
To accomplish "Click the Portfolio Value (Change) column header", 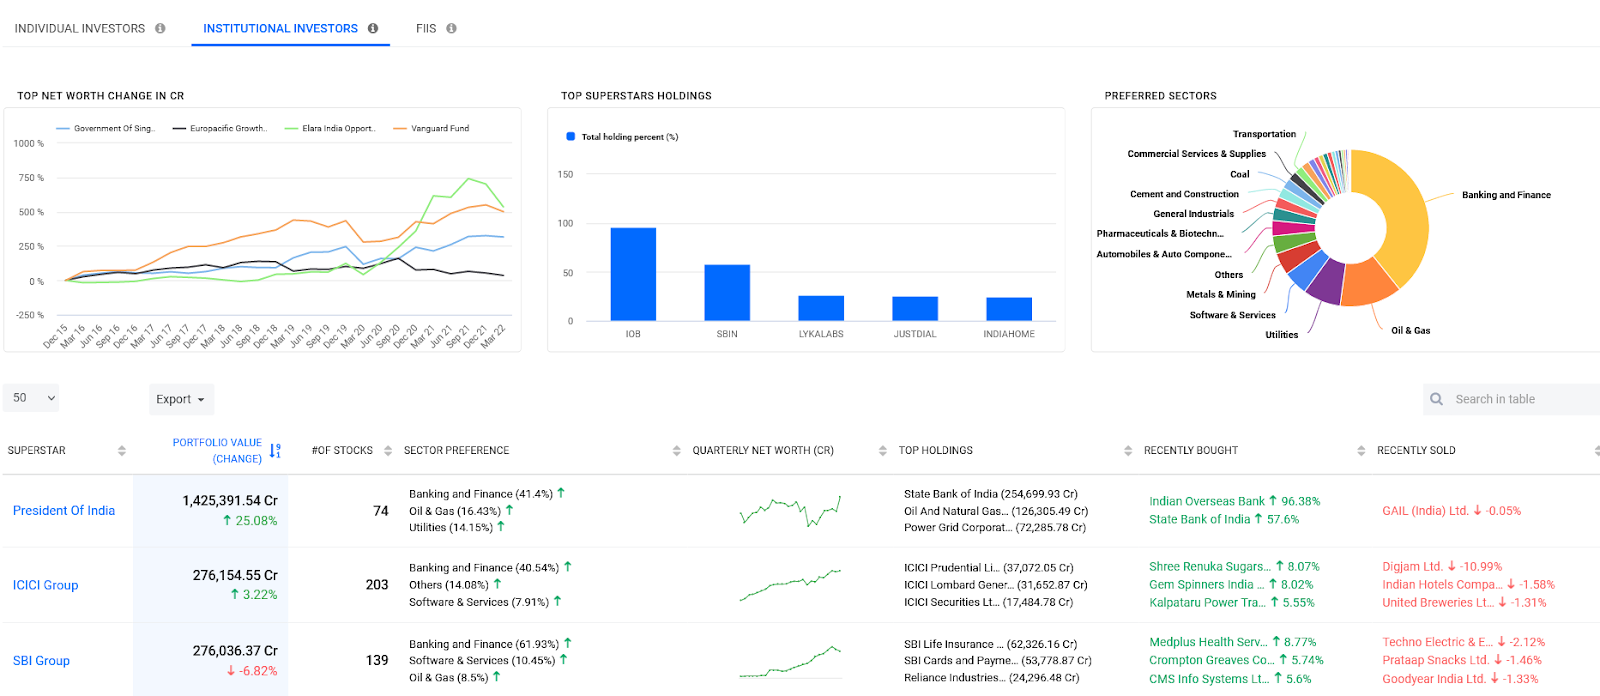I will [x=217, y=451].
